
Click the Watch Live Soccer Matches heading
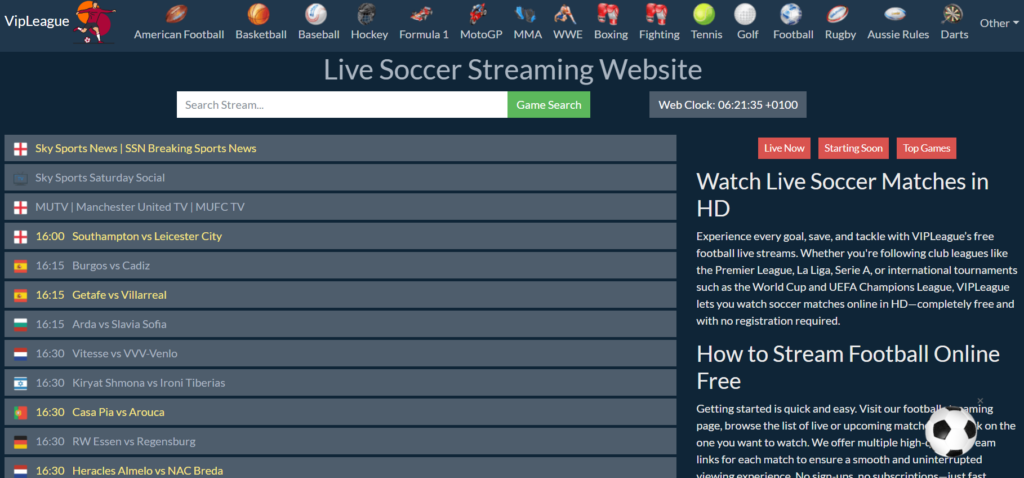click(842, 195)
